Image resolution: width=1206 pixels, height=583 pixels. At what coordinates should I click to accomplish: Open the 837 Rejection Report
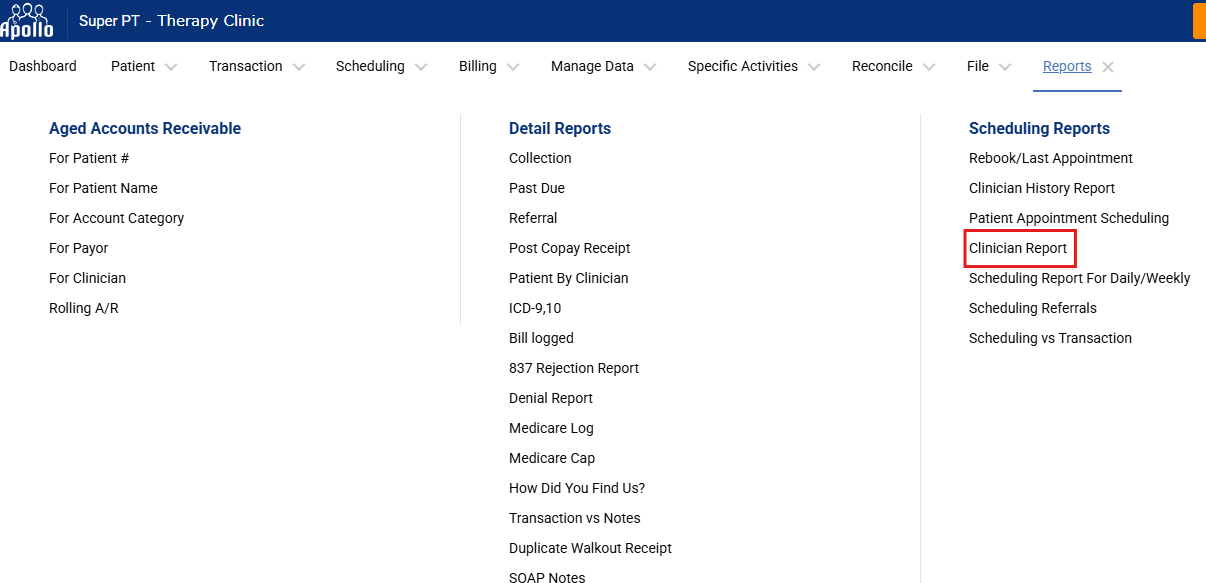coord(573,368)
